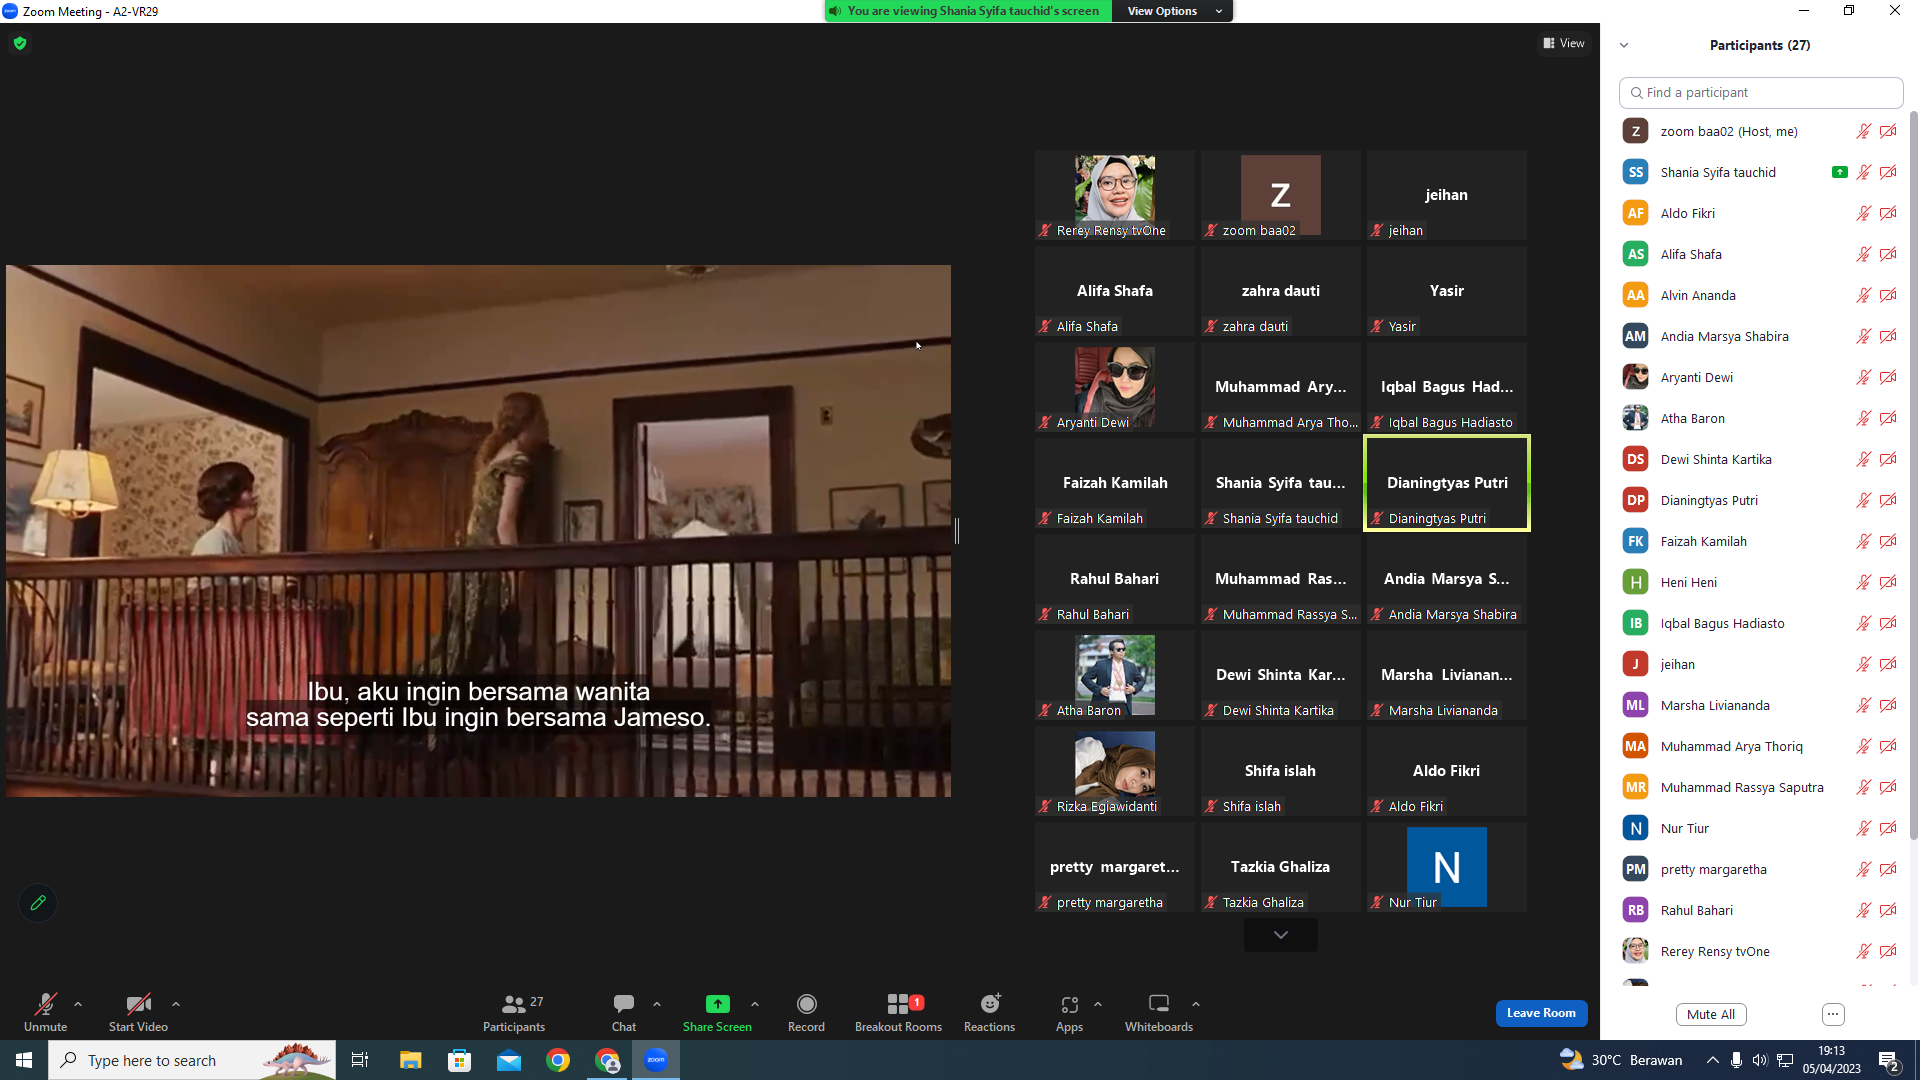The image size is (1920, 1080).
Task: Click the Start Video camera icon
Action: (138, 1004)
